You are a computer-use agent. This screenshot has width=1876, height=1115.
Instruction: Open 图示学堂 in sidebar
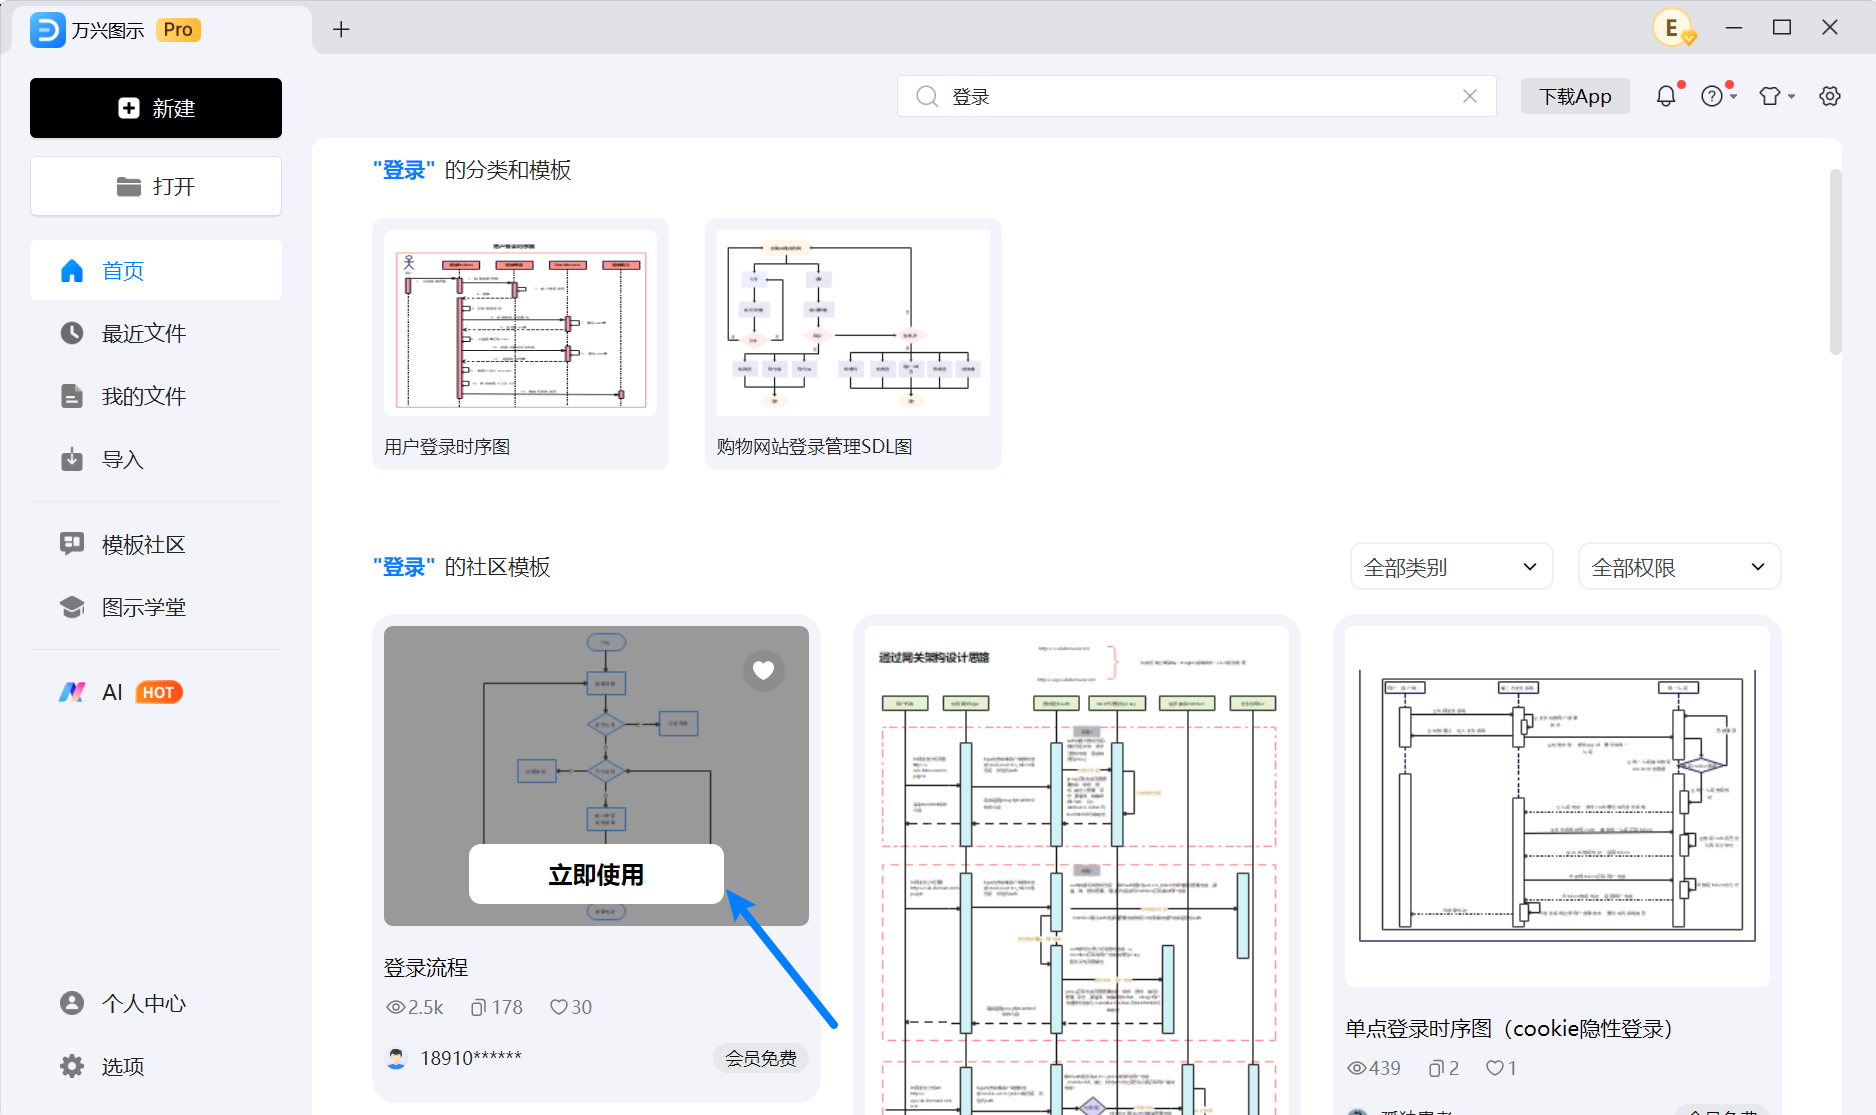(156, 607)
